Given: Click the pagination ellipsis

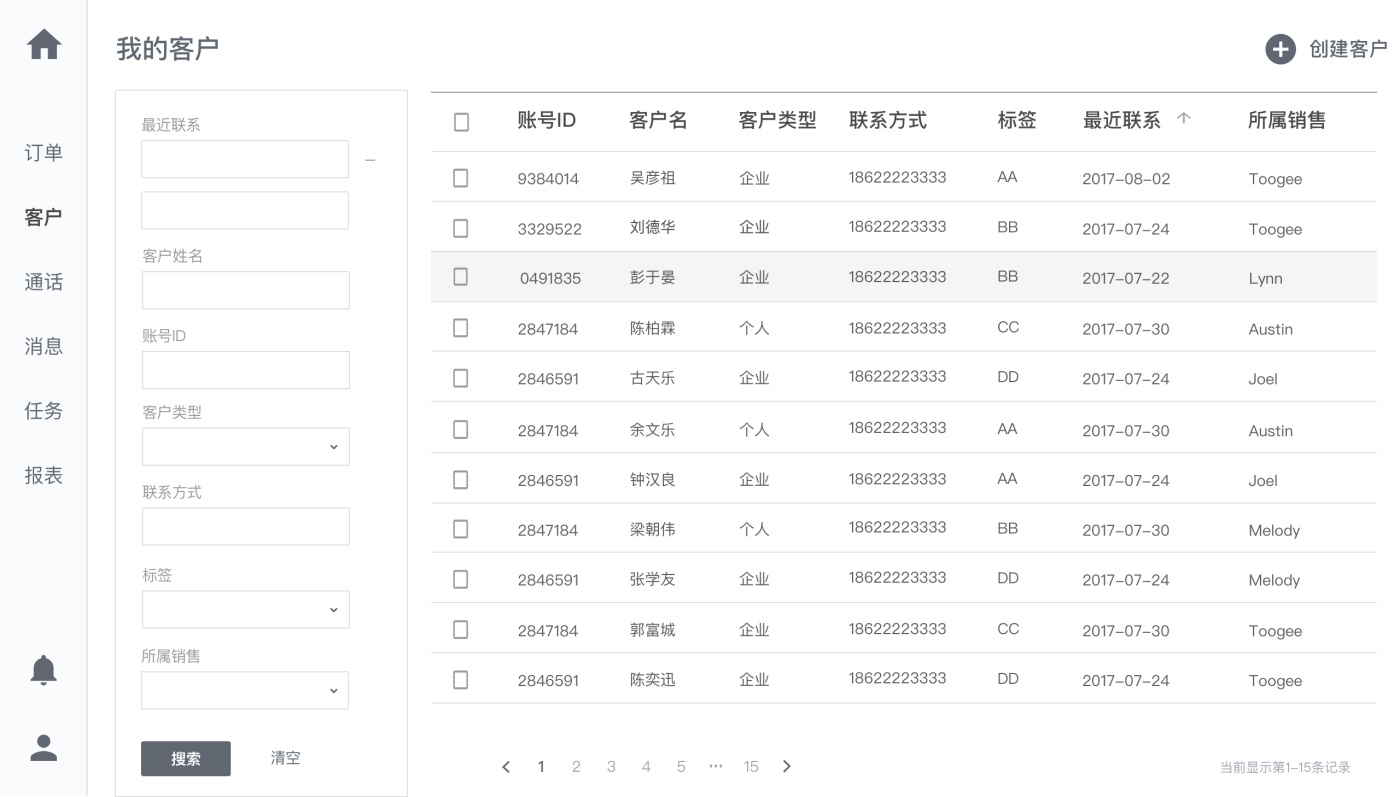Looking at the screenshot, I should (715, 766).
